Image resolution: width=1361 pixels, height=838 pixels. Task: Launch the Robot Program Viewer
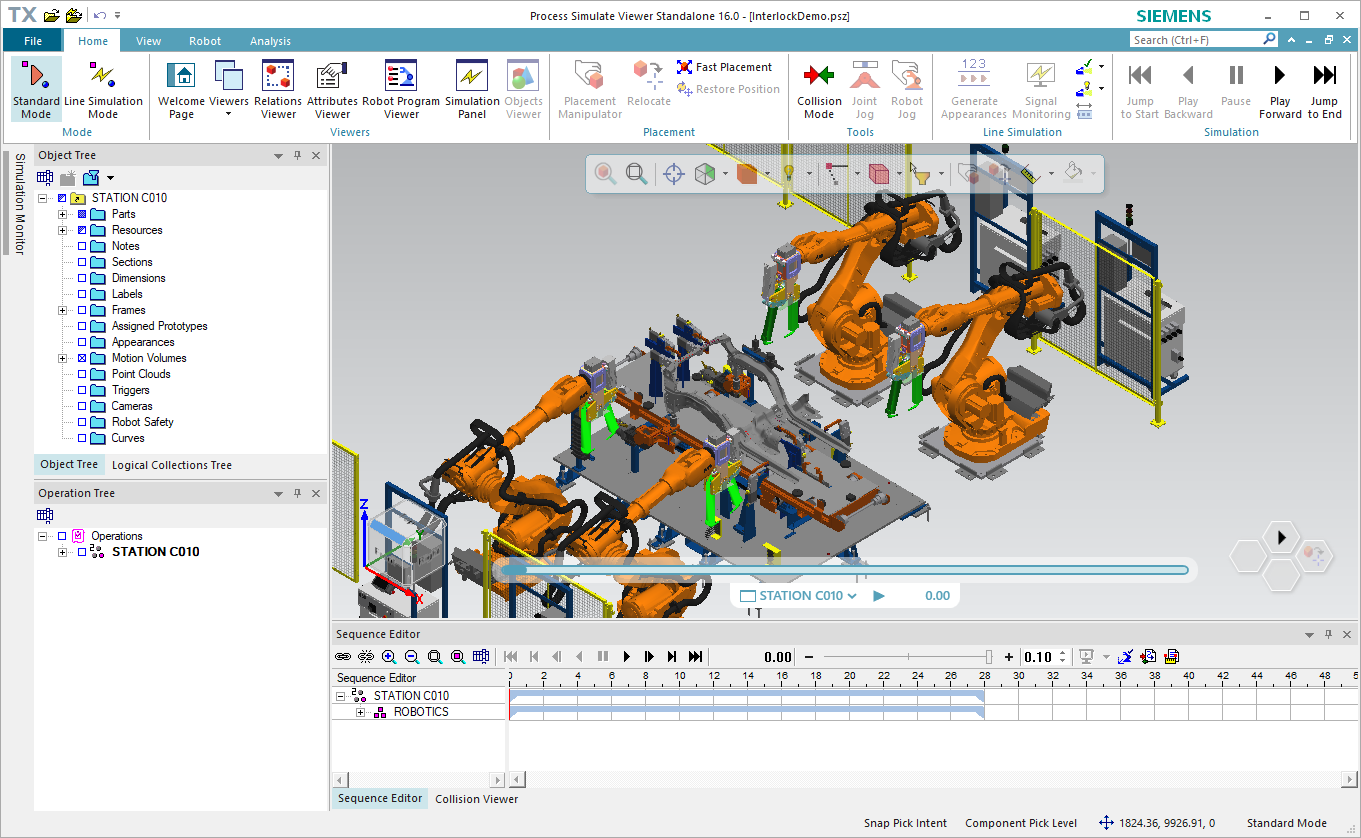point(401,88)
